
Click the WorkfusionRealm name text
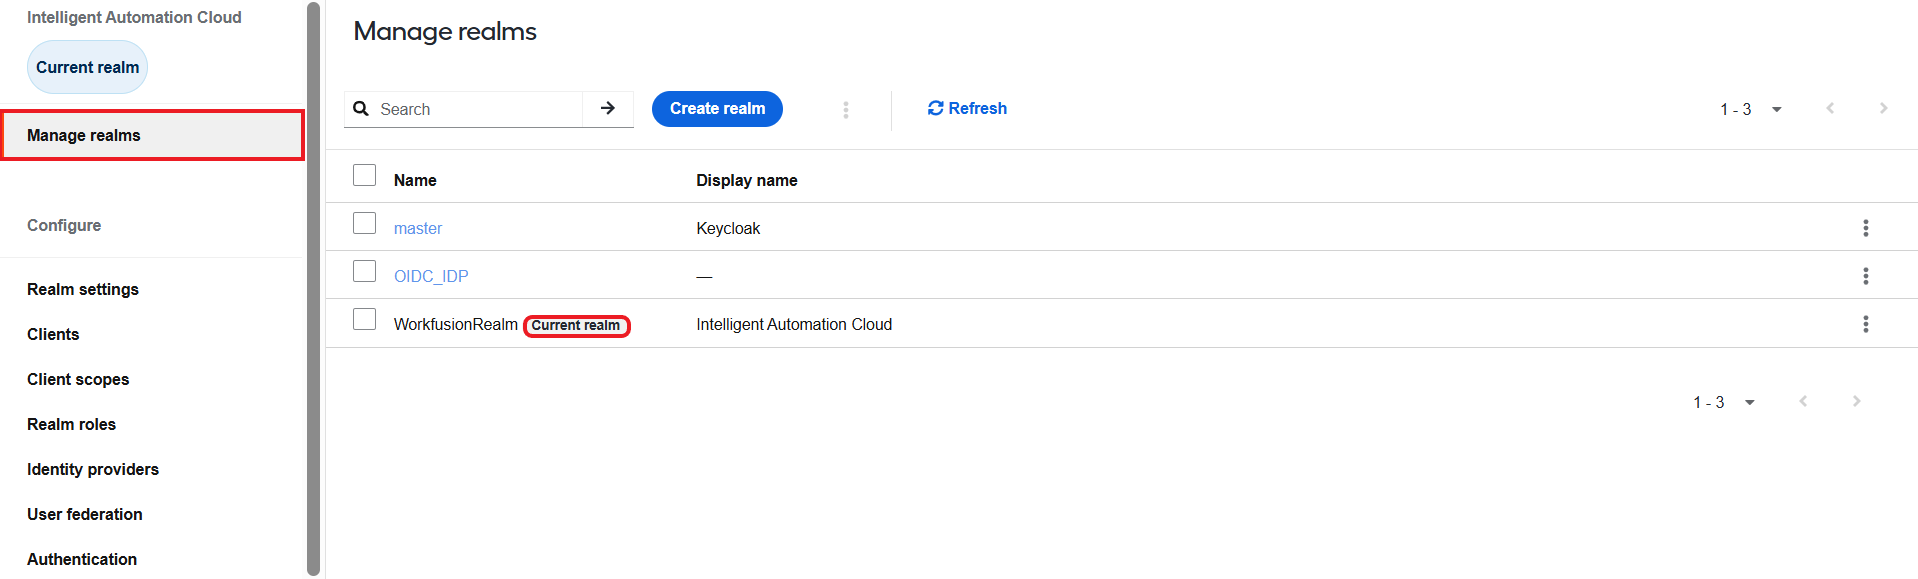click(x=456, y=324)
